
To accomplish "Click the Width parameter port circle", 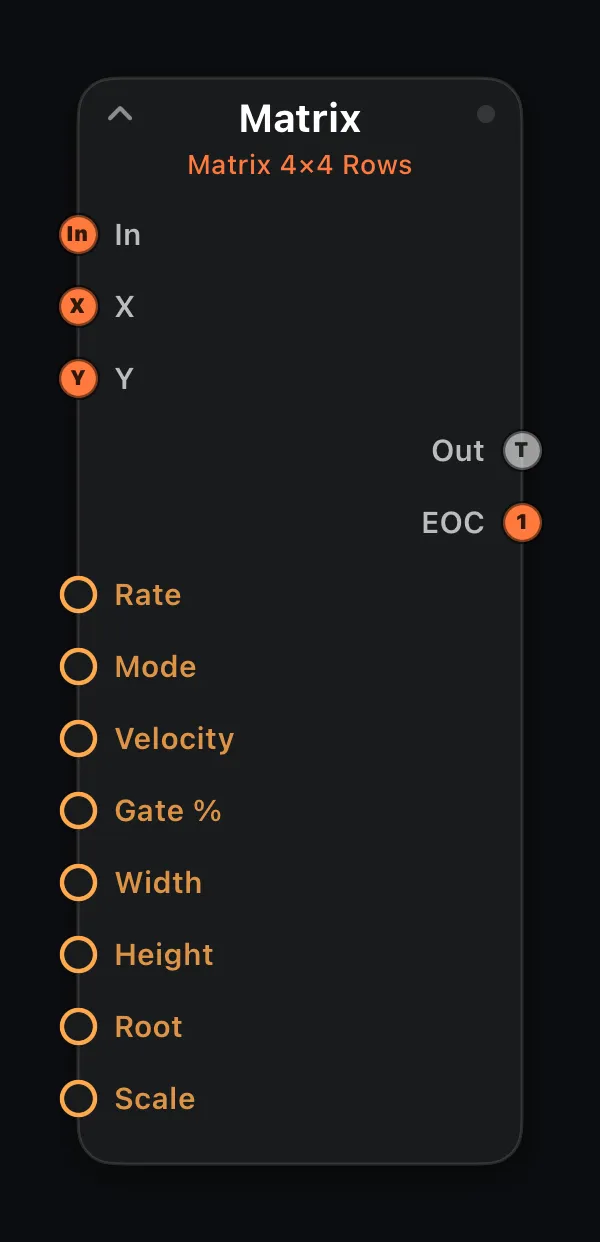I will click(x=78, y=883).
